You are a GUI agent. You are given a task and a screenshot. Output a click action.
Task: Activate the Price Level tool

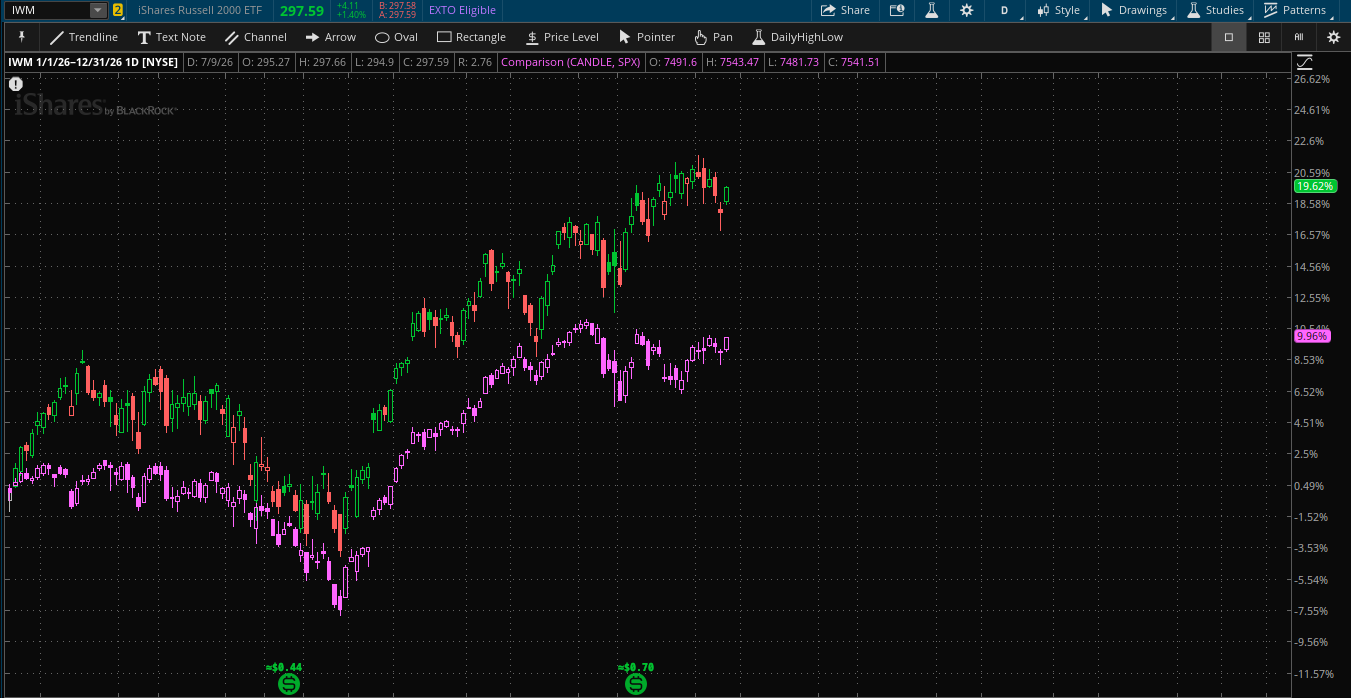[x=562, y=37]
